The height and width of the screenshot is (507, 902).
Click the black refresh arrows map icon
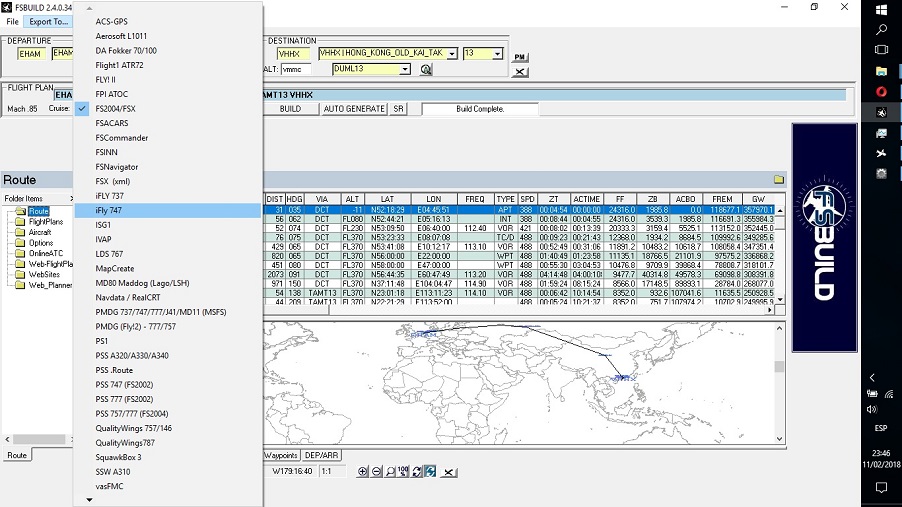(417, 471)
